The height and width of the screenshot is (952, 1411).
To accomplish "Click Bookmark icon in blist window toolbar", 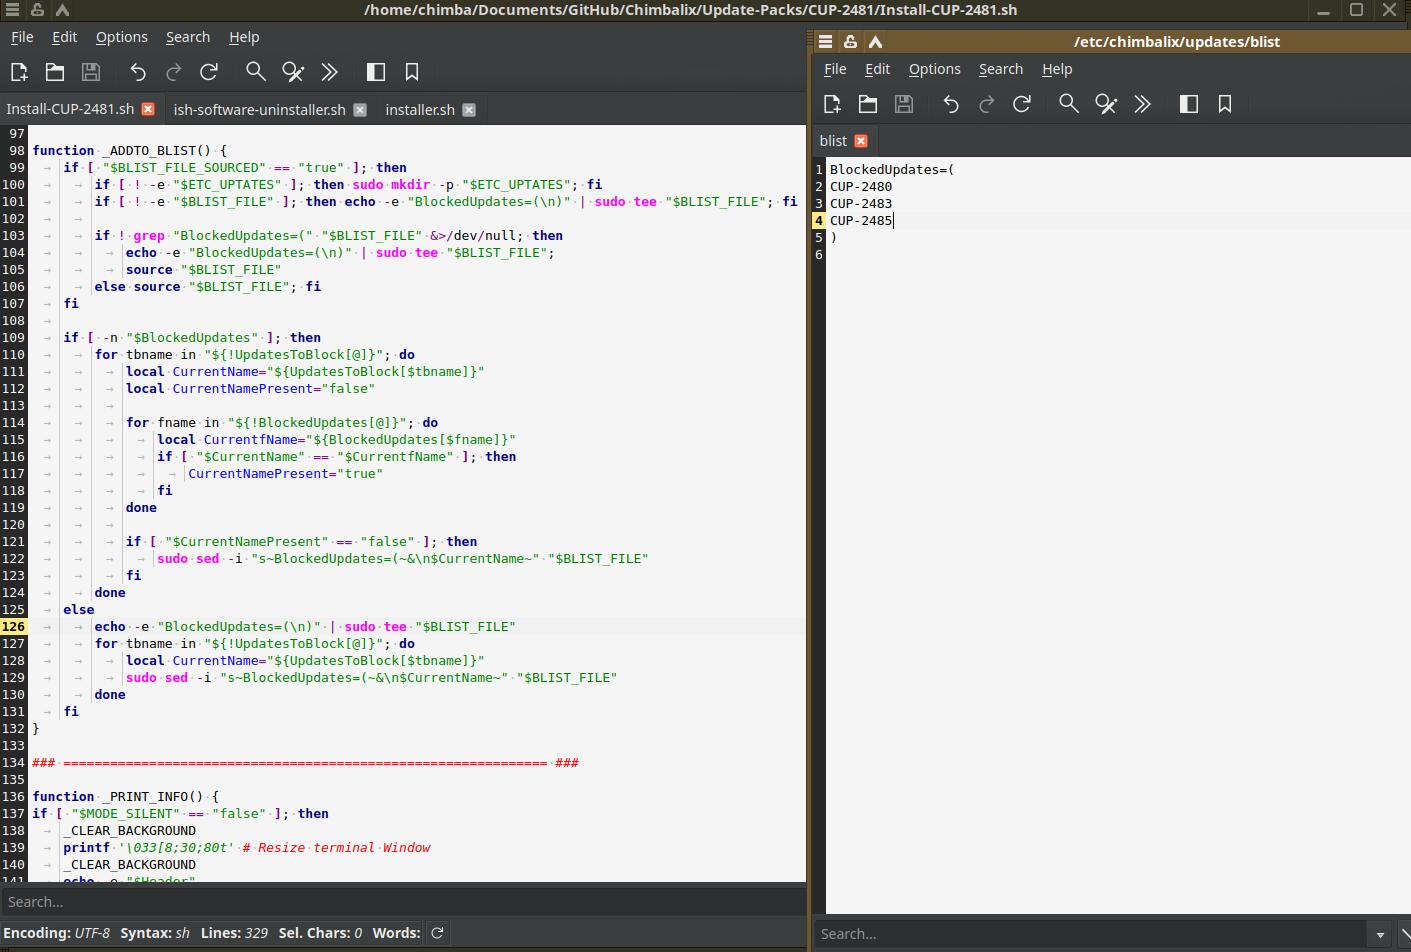I will coord(1225,104).
